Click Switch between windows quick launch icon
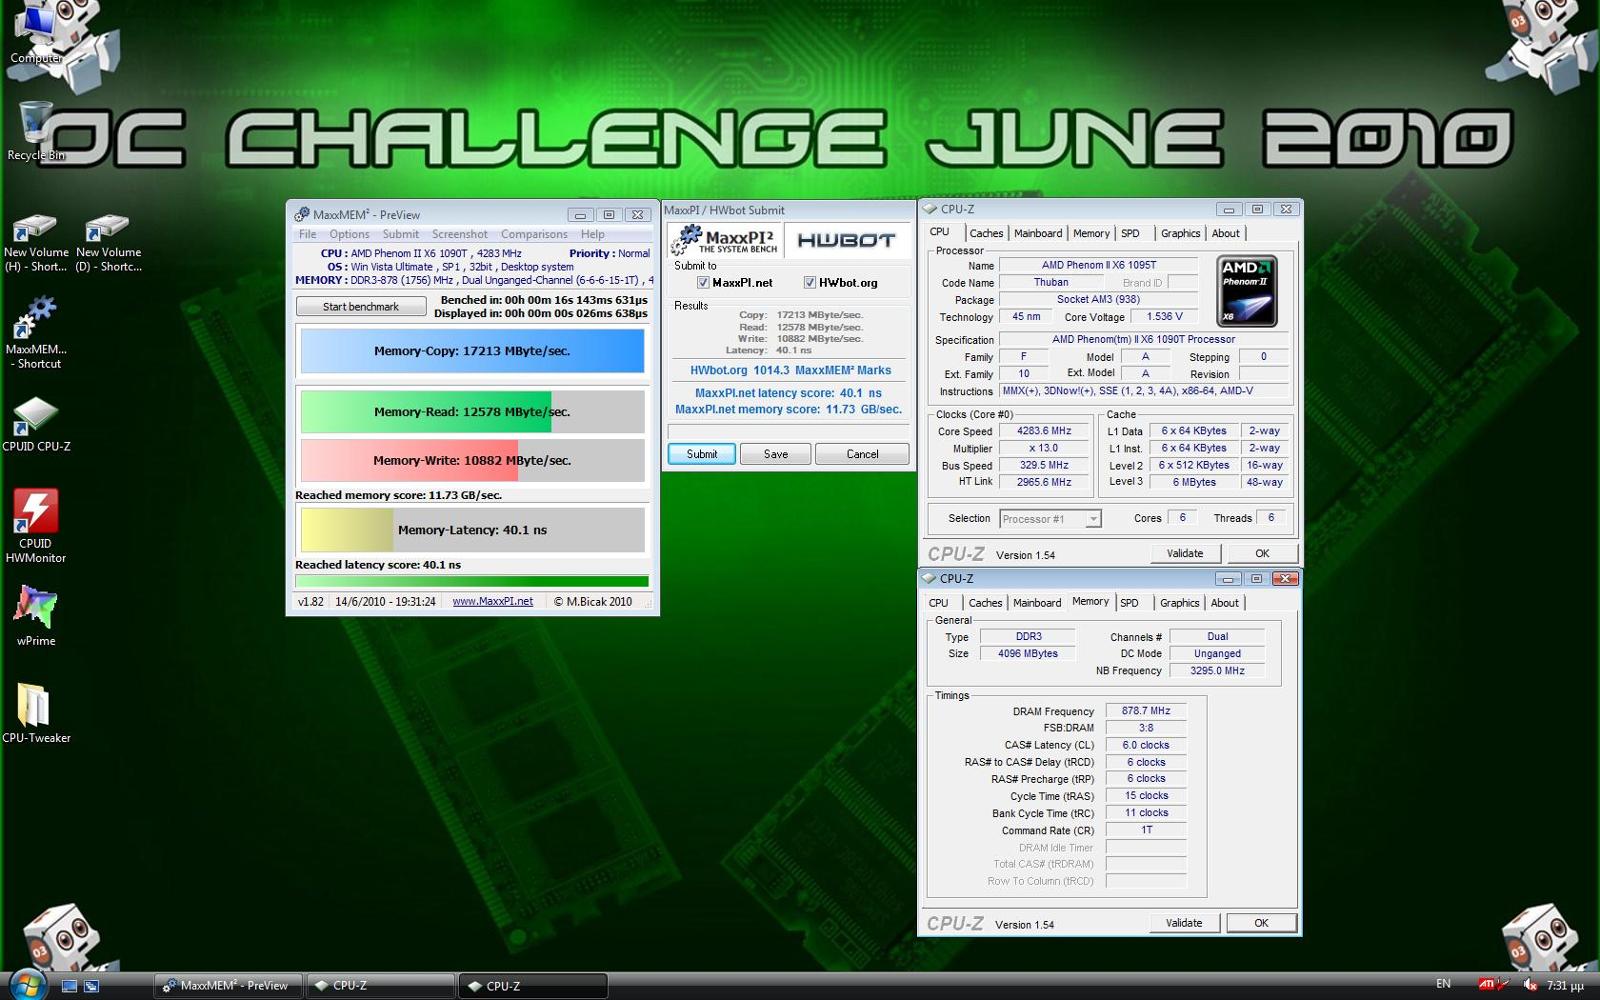1600x1000 pixels. (91, 986)
